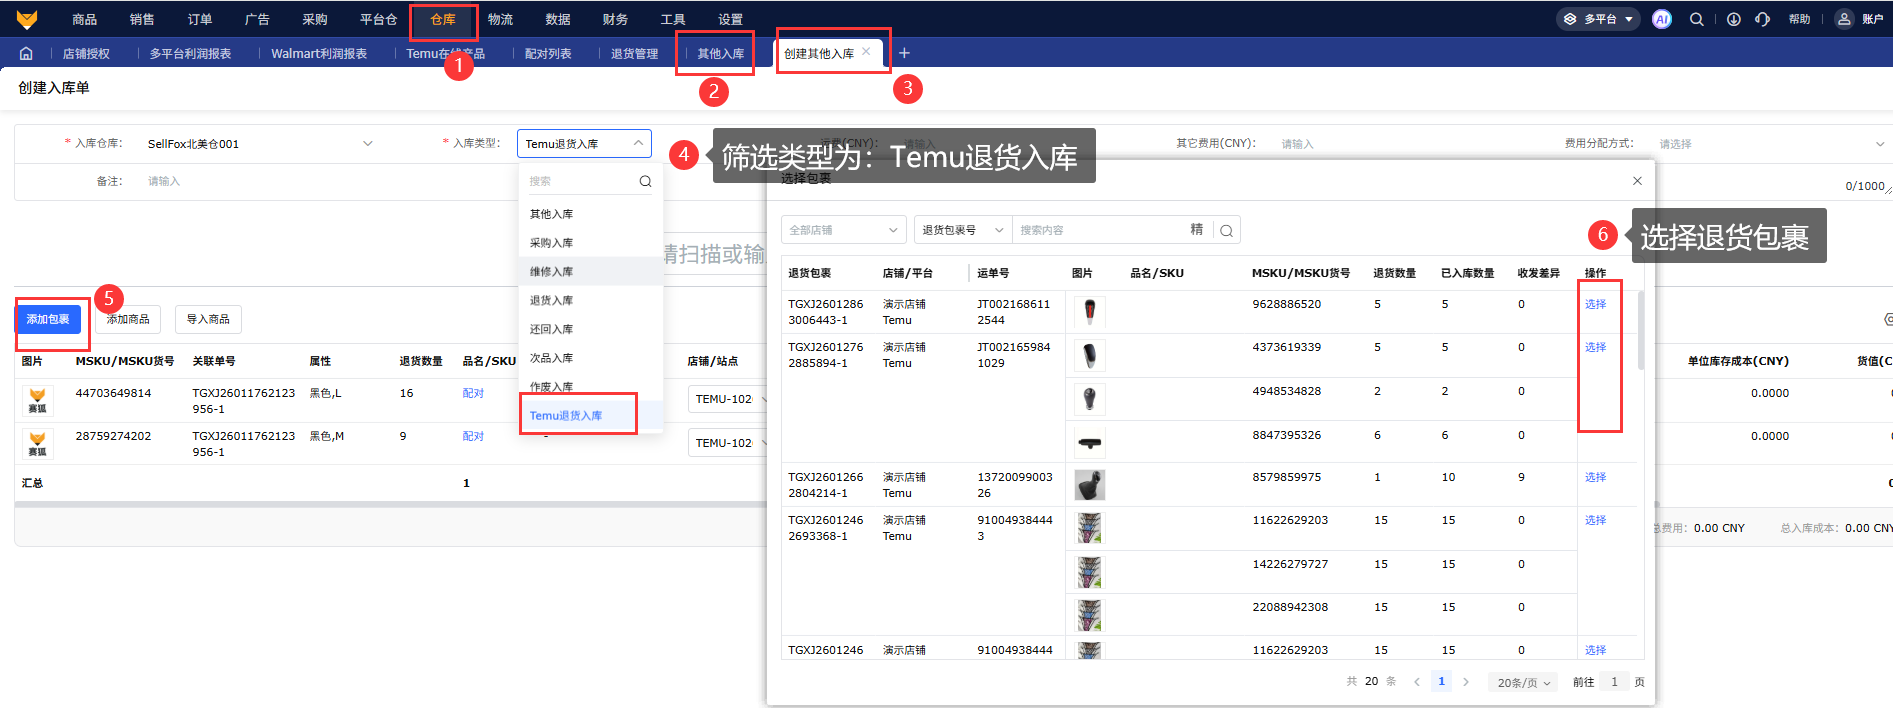Close the 选择包裹 dialog
1893x708 pixels.
click(x=1637, y=181)
